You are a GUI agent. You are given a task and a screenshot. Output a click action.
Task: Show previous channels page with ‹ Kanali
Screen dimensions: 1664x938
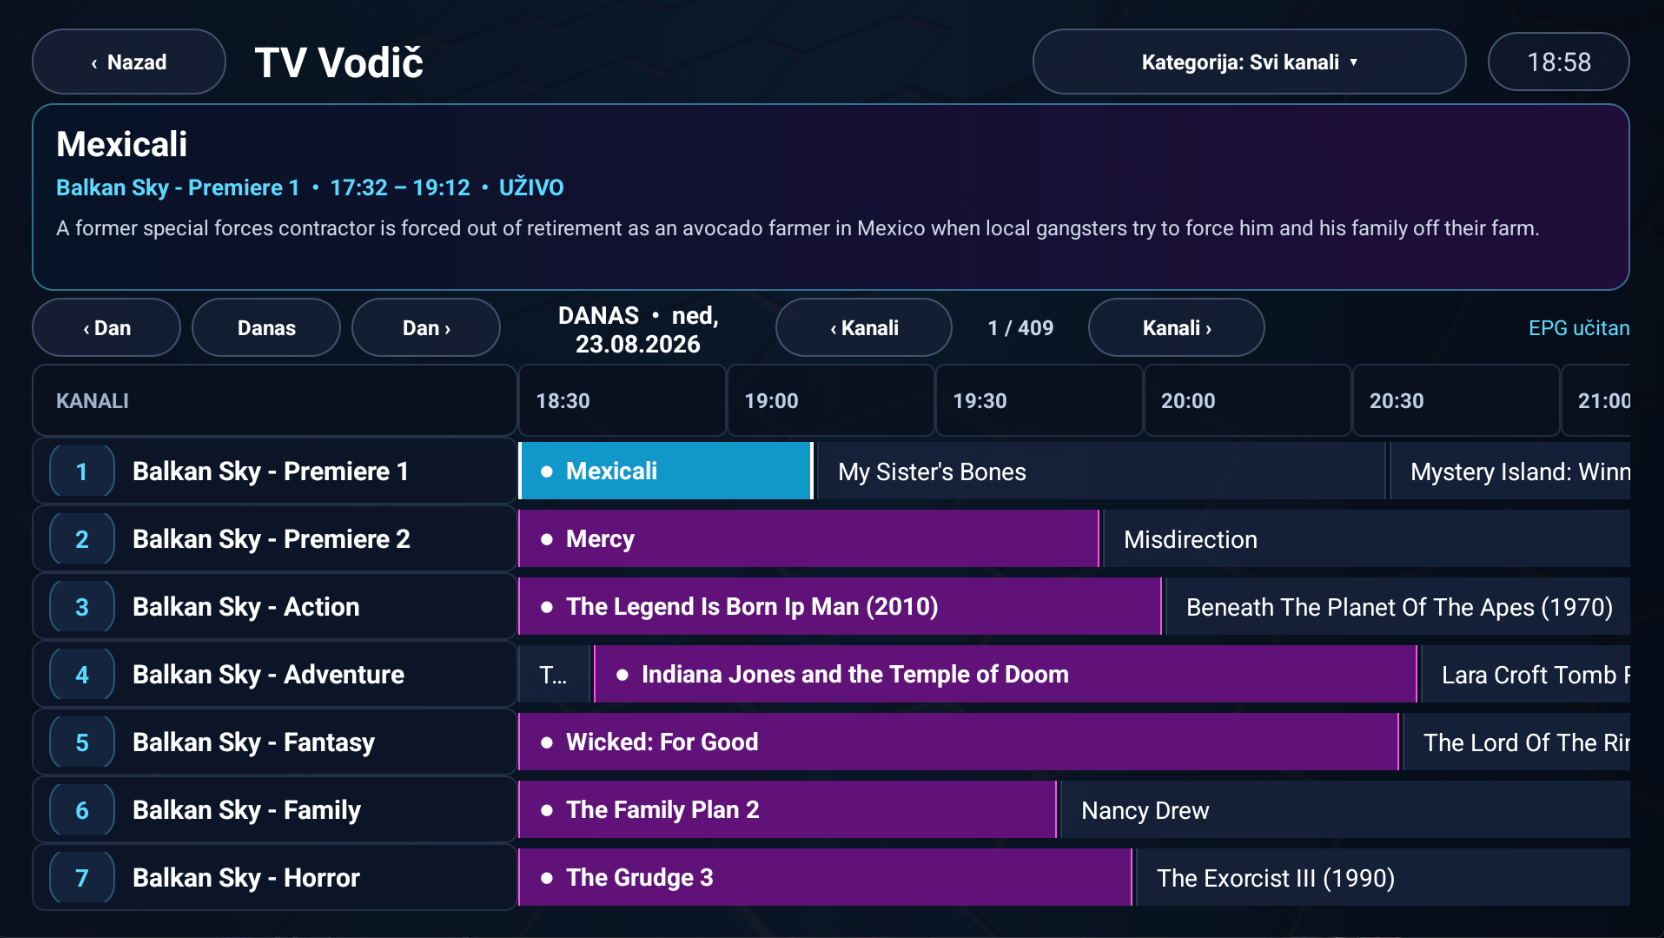coord(864,328)
